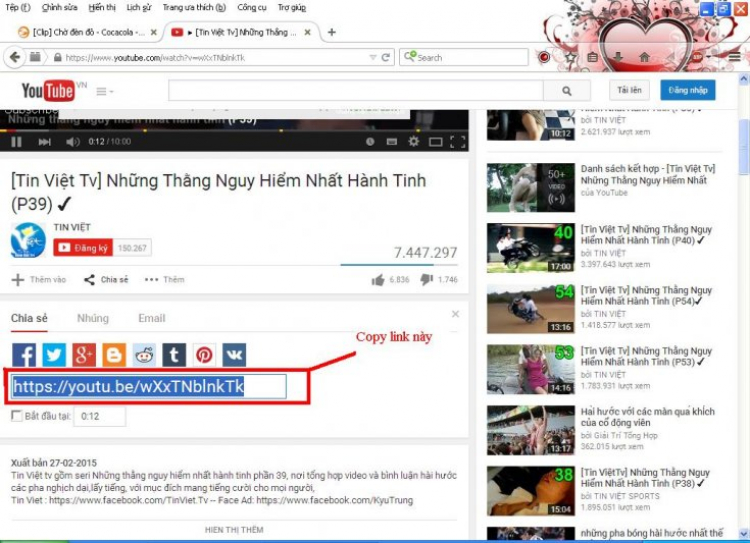Toggle captions in the player

click(x=392, y=142)
